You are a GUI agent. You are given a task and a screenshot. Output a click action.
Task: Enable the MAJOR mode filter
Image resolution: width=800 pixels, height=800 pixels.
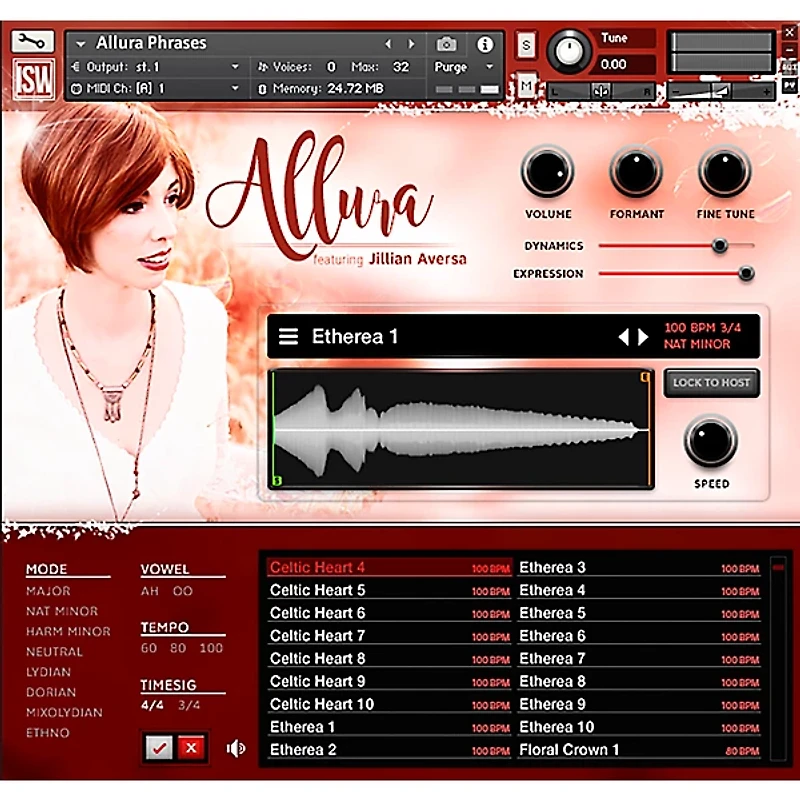coord(48,591)
